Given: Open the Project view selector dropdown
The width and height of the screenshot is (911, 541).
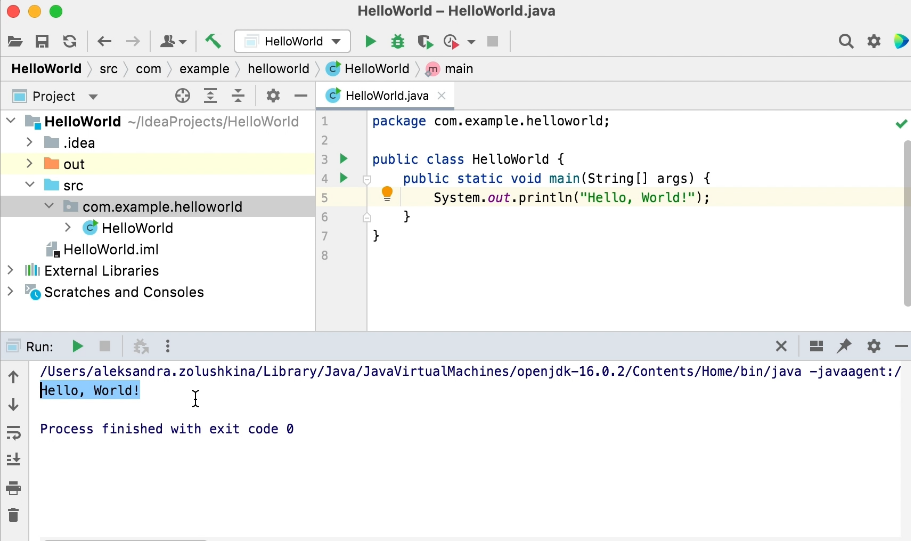Looking at the screenshot, I should (x=93, y=97).
